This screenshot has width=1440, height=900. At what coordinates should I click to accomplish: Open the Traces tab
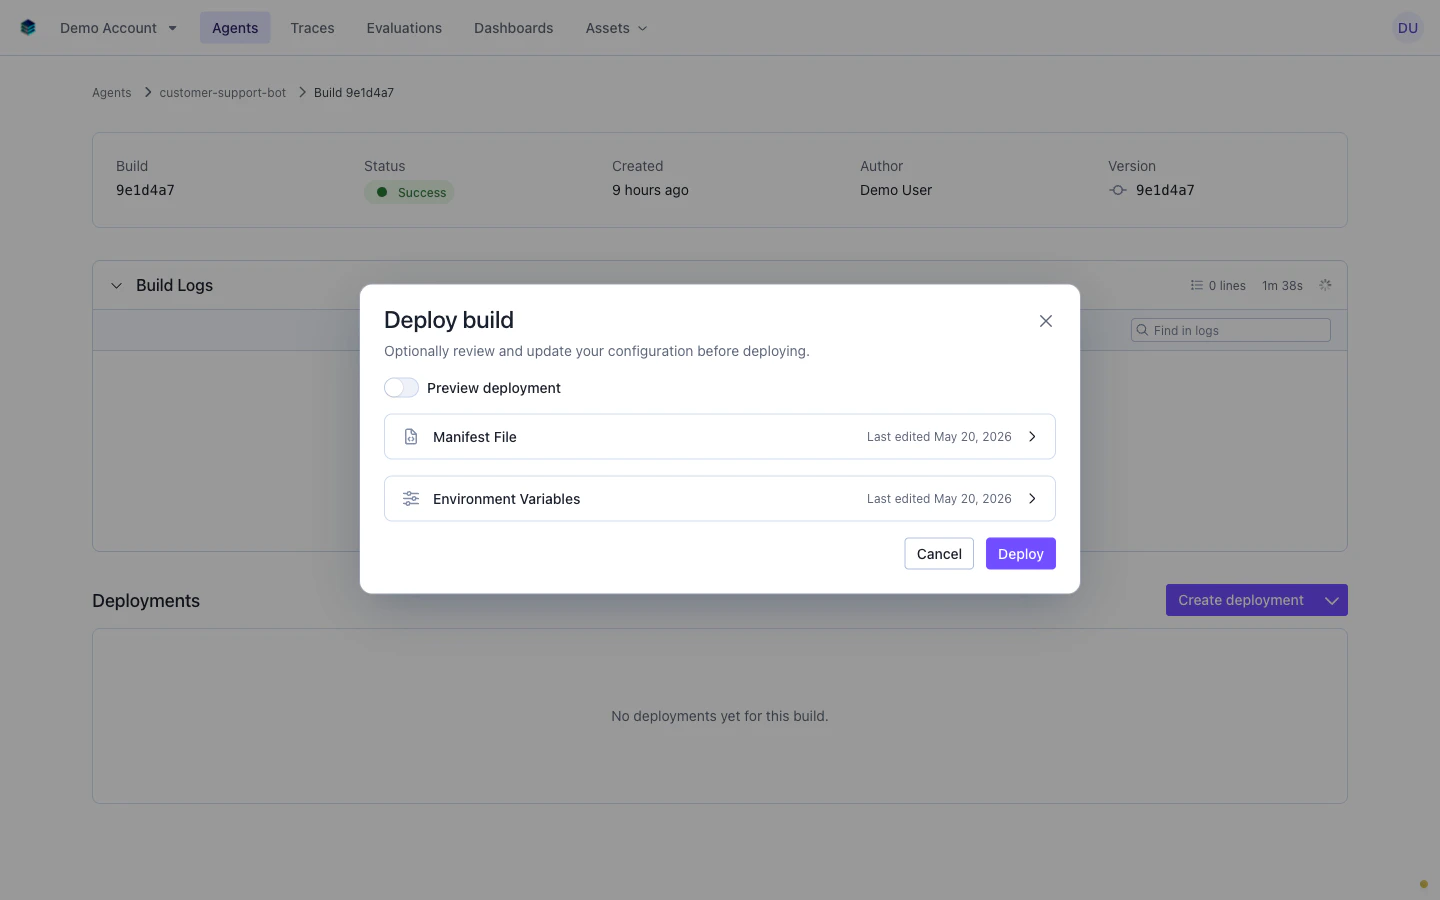point(312,28)
